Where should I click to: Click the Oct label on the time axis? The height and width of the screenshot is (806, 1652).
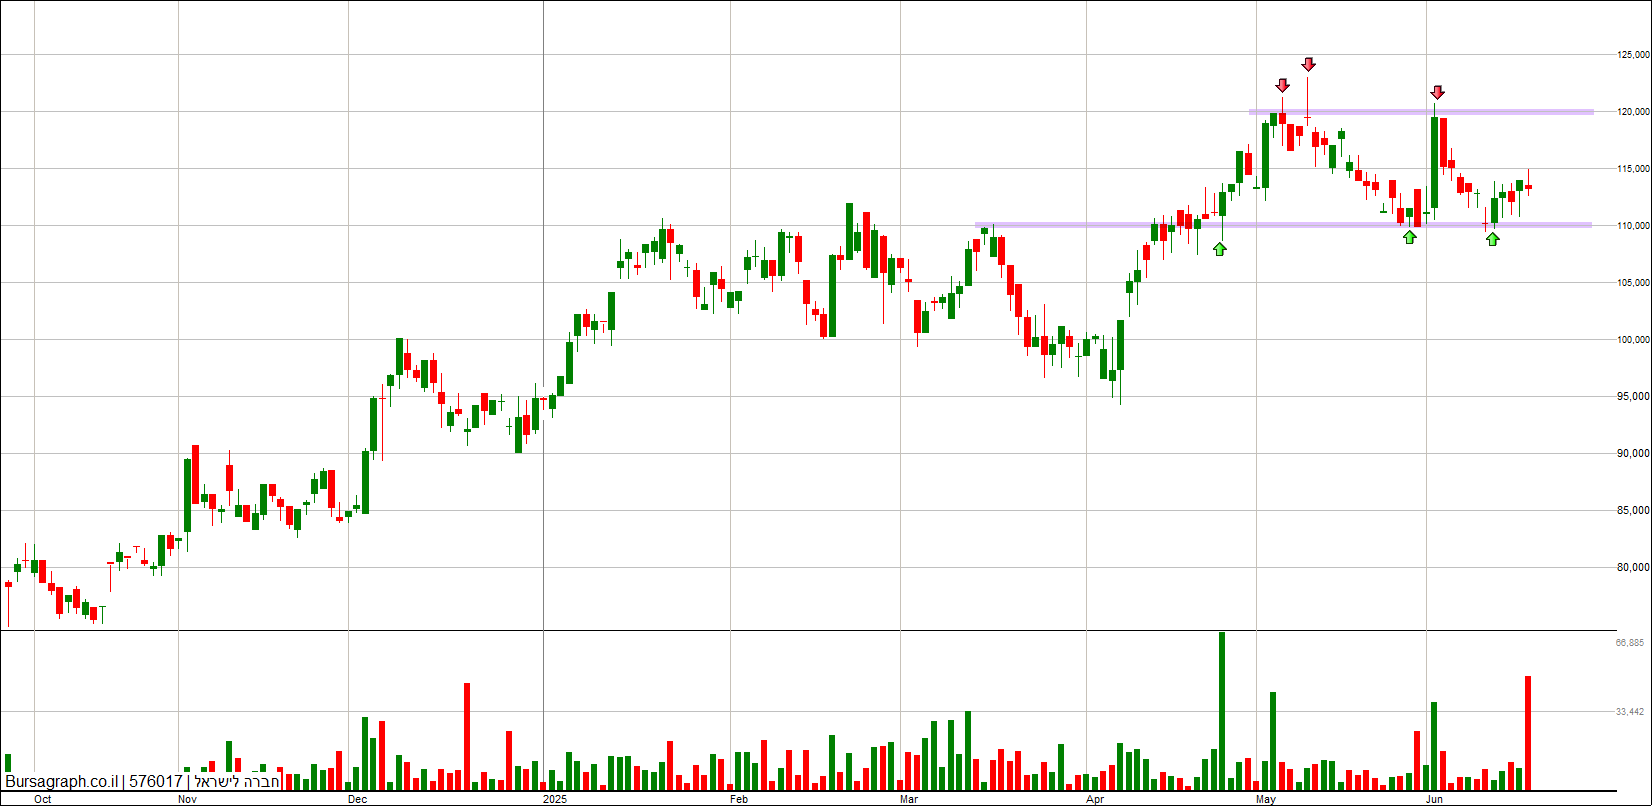42,799
